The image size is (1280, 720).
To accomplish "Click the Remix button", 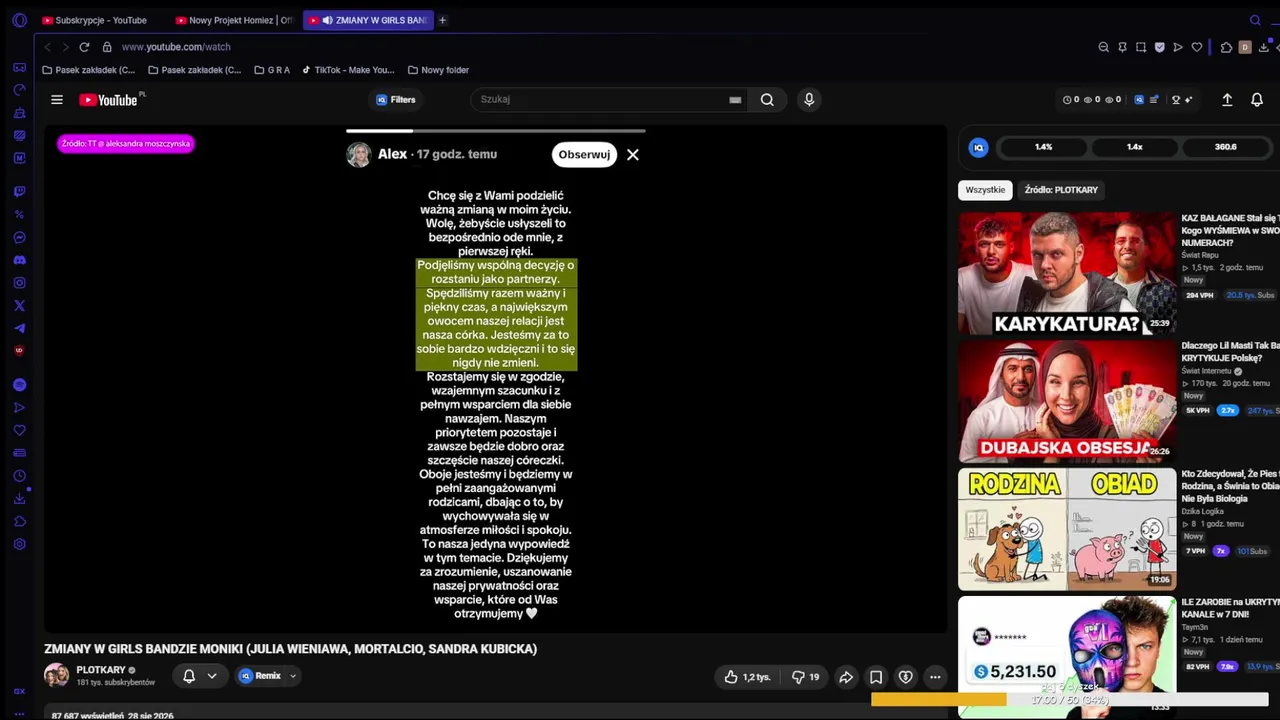I will (260, 676).
